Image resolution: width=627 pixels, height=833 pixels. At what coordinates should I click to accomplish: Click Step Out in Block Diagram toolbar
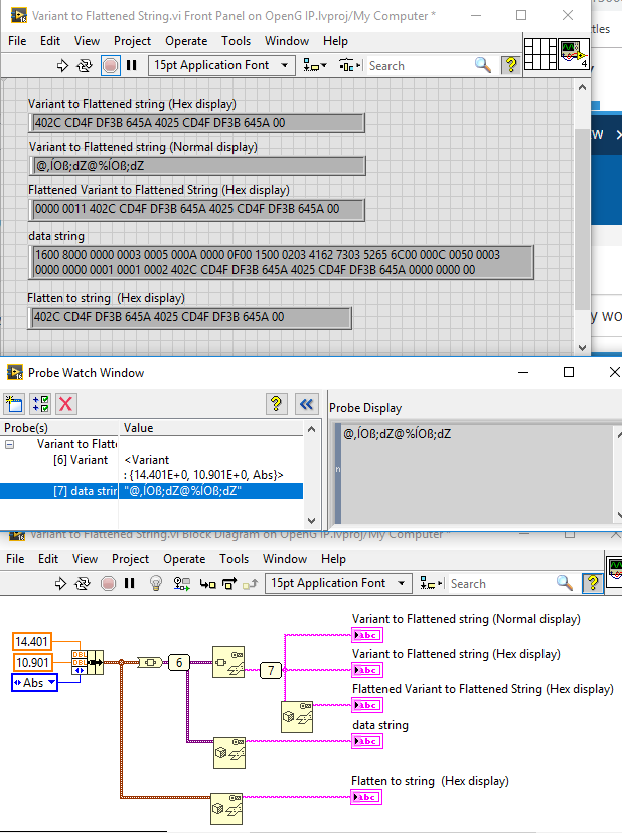tap(250, 584)
